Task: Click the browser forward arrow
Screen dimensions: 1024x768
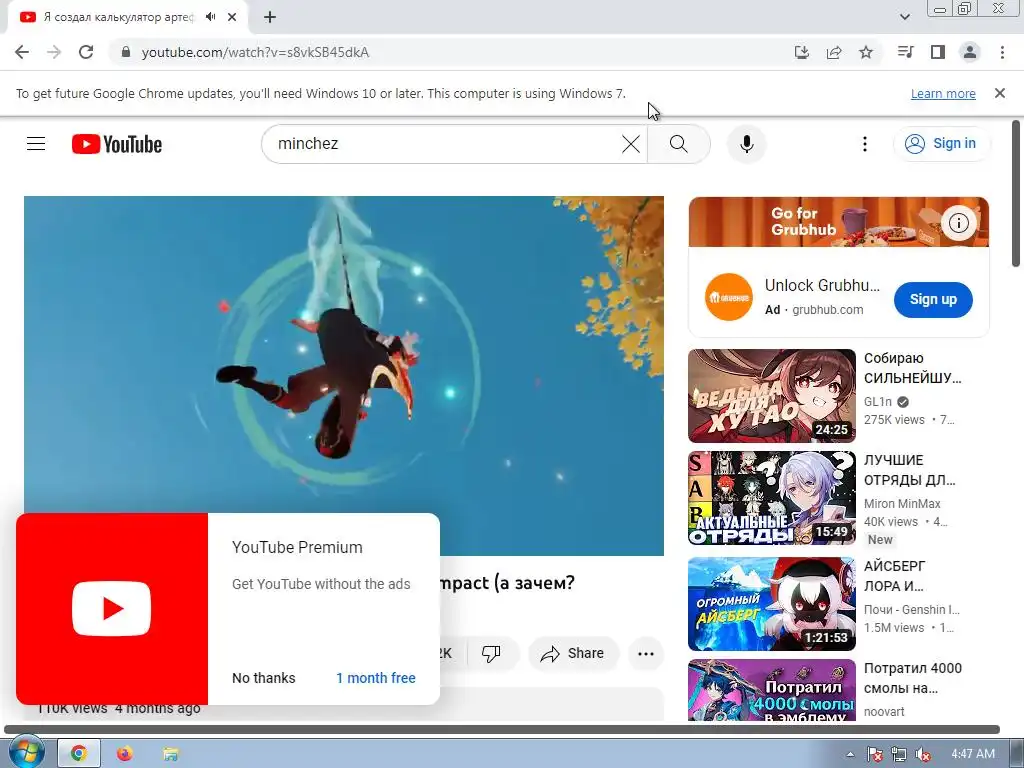Action: point(54,52)
